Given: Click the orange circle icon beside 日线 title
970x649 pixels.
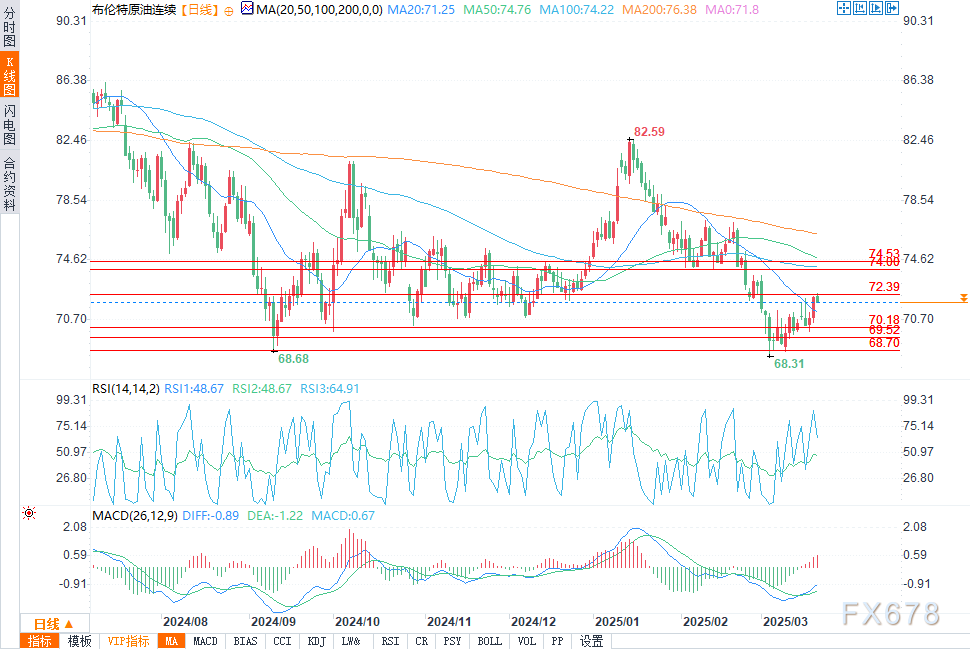Looking at the screenshot, I should coord(231,9).
